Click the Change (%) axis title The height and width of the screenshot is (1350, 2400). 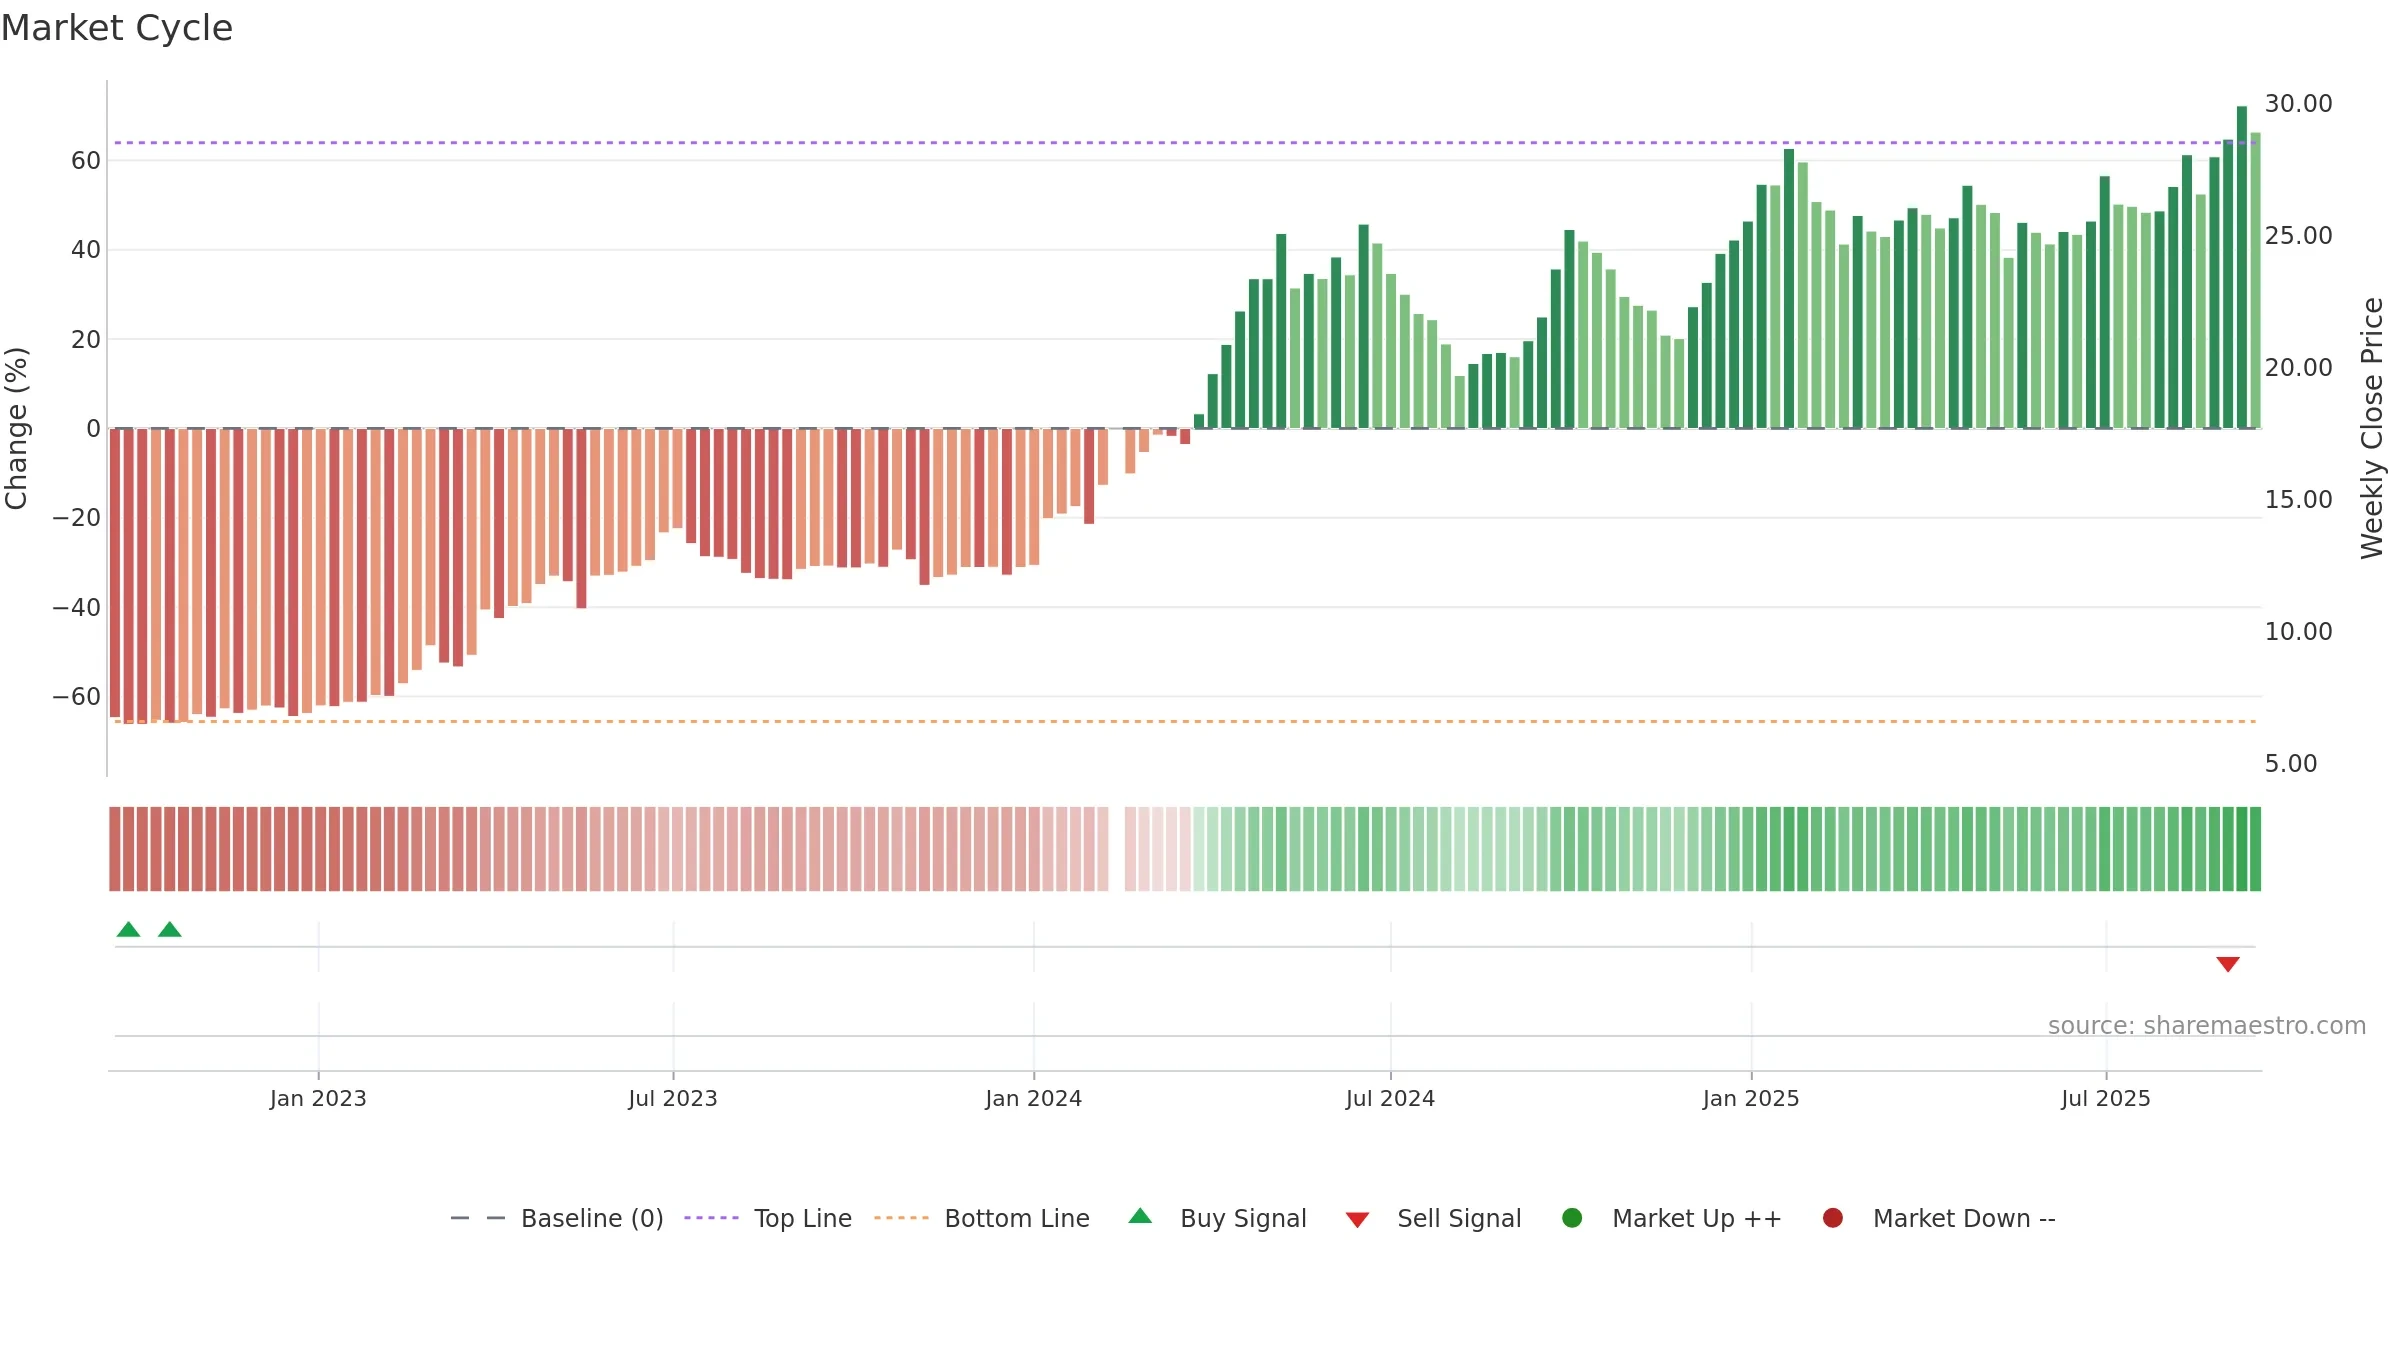[x=16, y=428]
